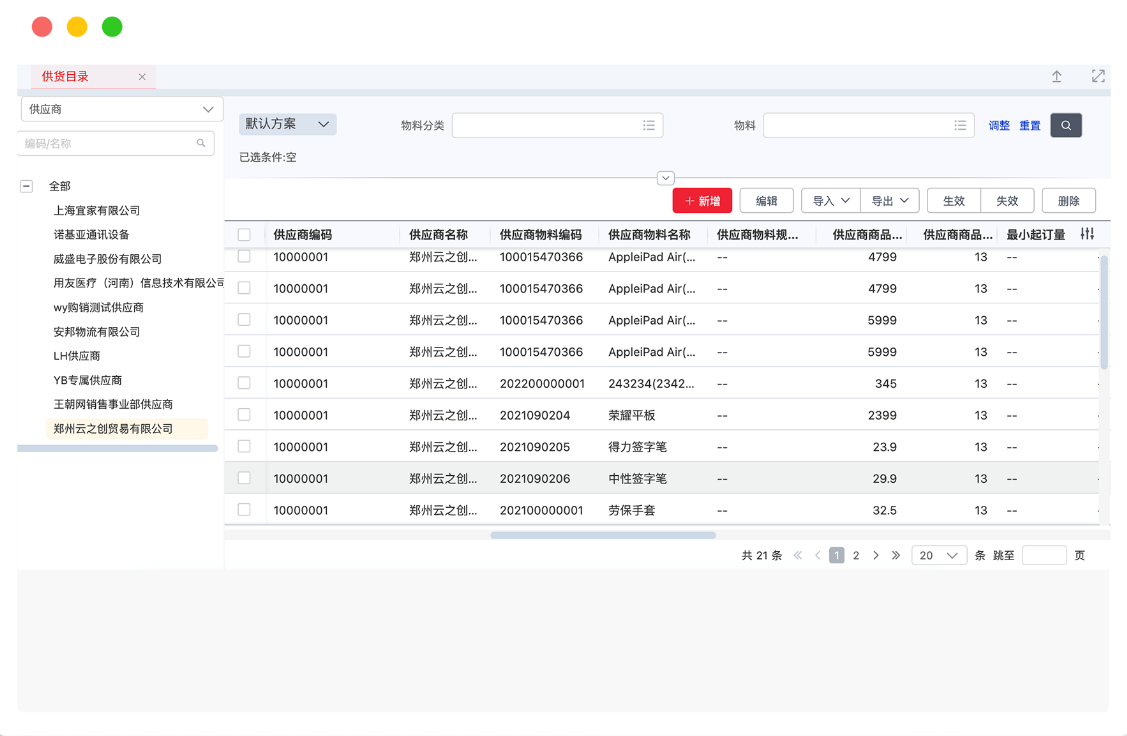Viewport: 1127px width, 736px height.
Task: Go to the first page
Action: pos(798,555)
